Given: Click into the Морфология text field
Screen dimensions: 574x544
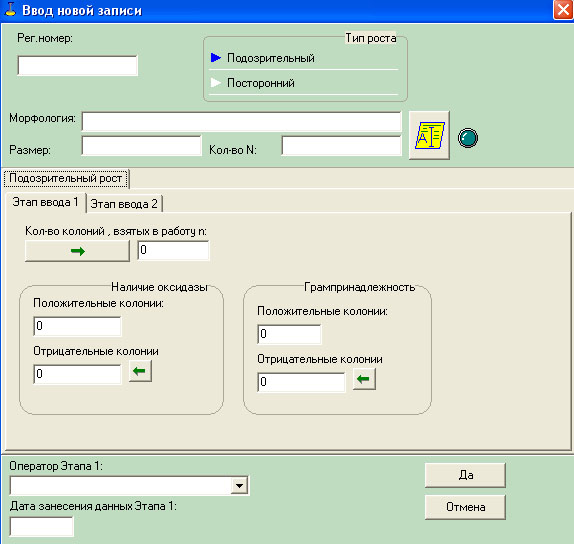Looking at the screenshot, I should tap(242, 121).
